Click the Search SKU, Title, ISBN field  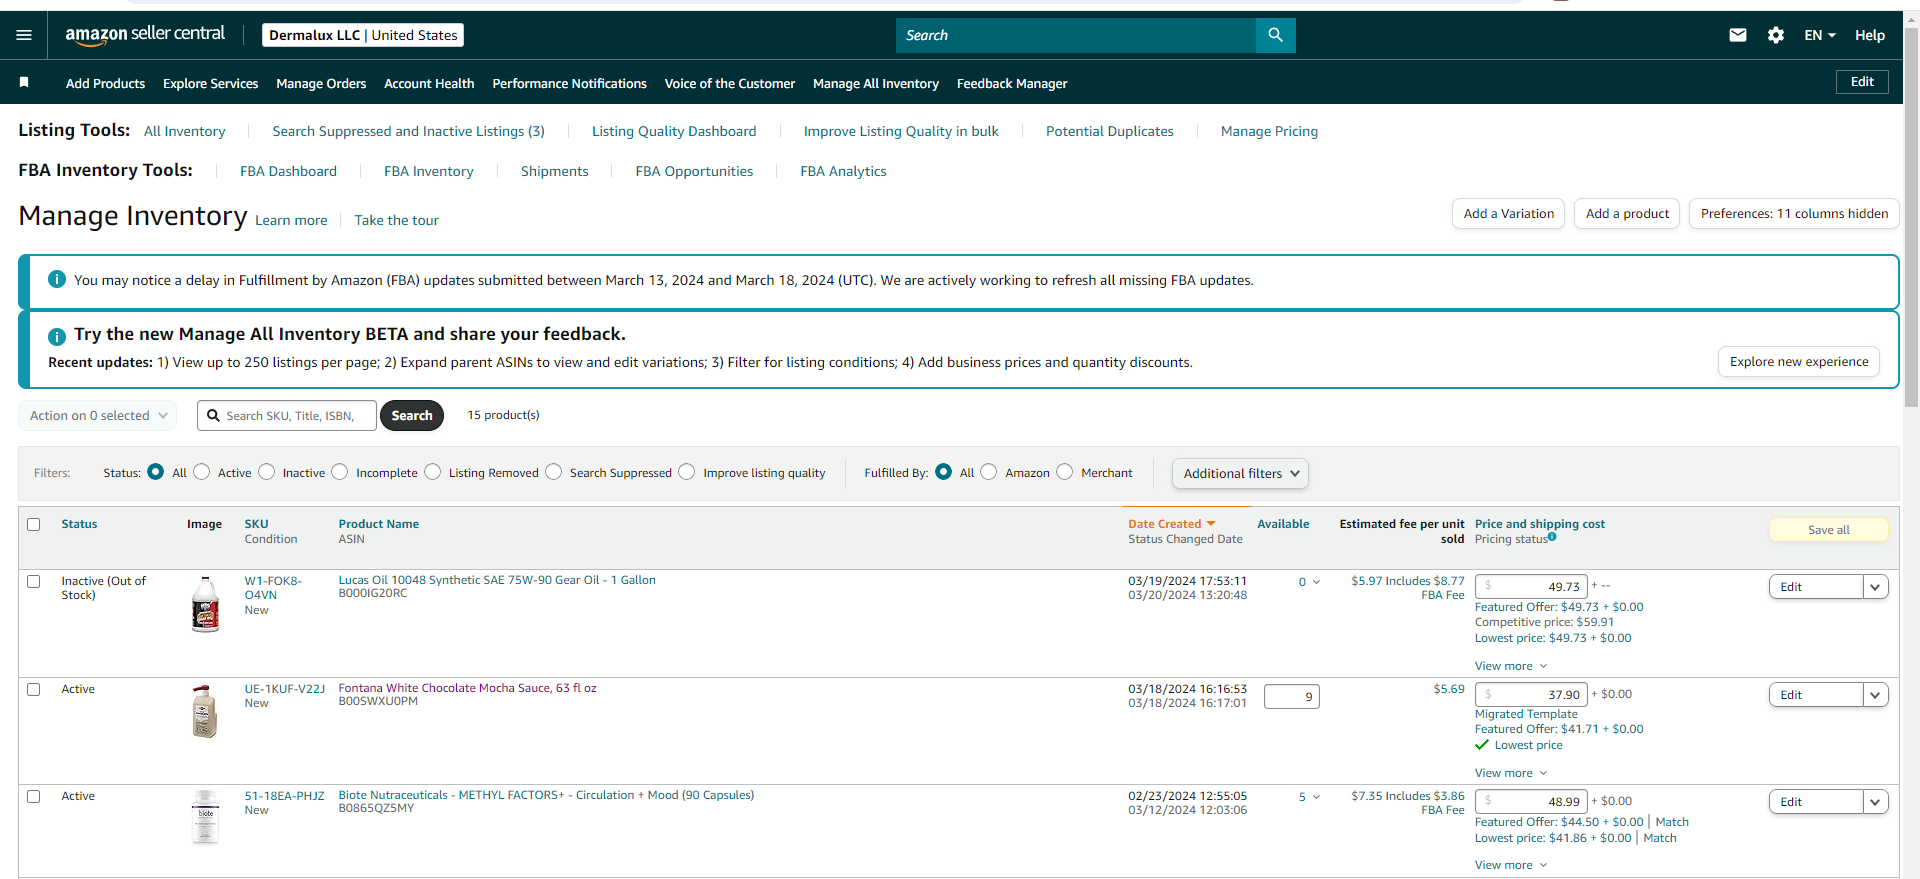[x=287, y=415]
